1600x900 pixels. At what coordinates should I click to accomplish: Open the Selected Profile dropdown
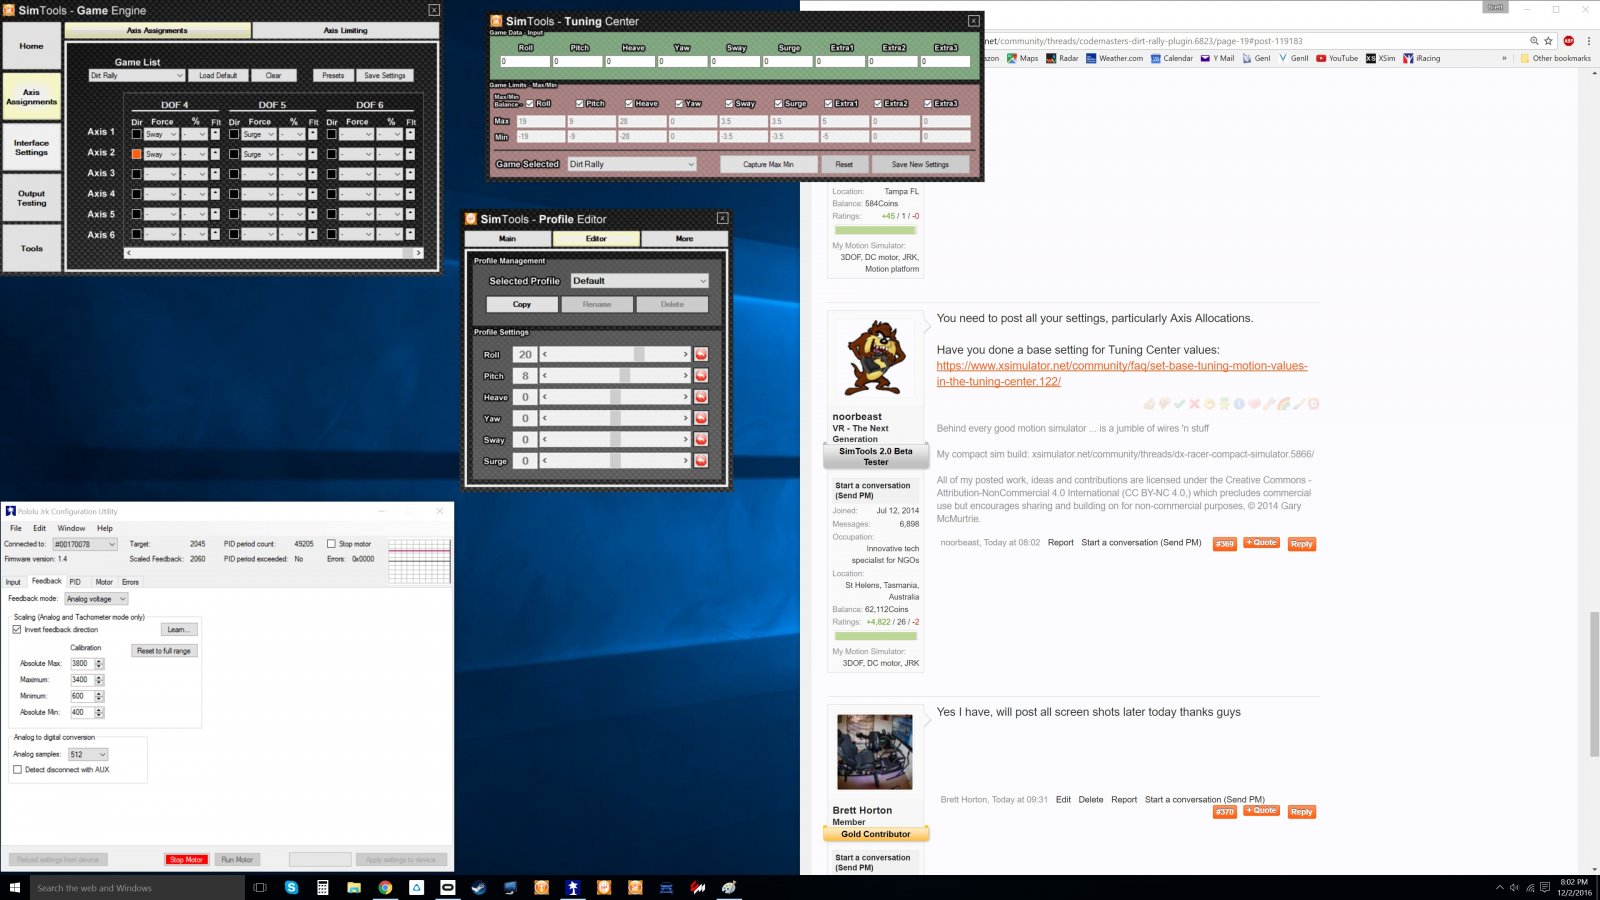coord(640,281)
